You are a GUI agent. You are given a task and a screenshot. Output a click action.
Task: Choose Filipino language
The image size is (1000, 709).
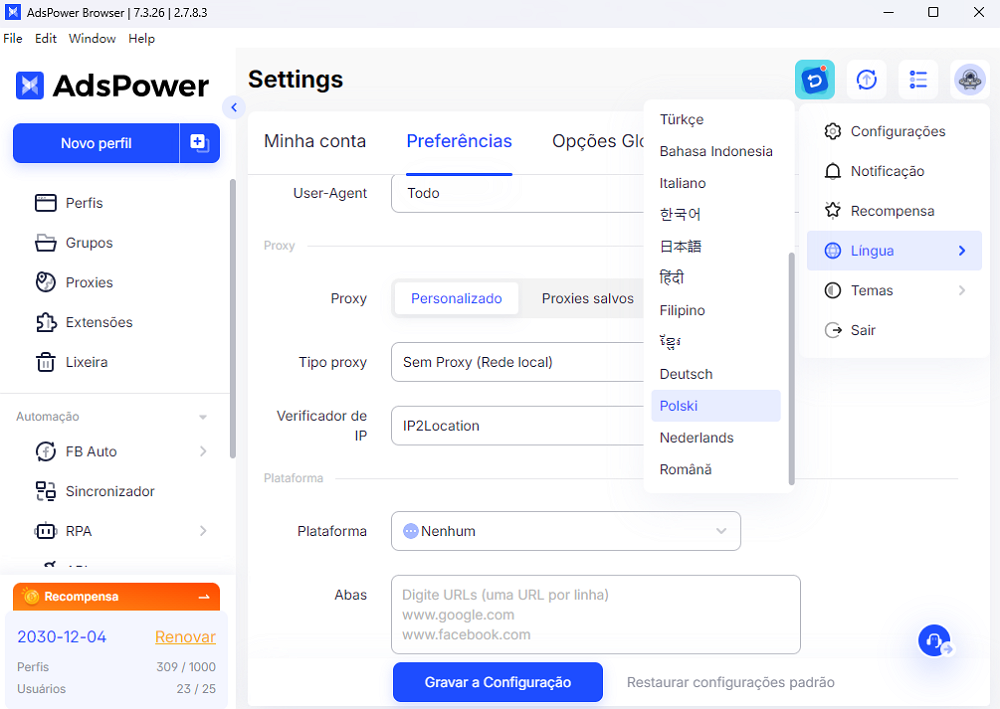[716, 311]
